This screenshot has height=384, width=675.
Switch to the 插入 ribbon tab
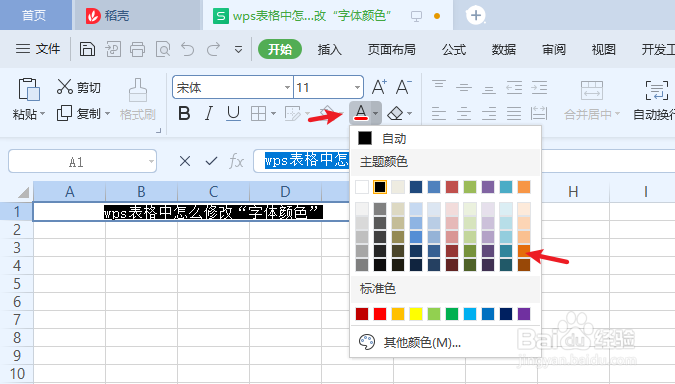pyautogui.click(x=329, y=50)
